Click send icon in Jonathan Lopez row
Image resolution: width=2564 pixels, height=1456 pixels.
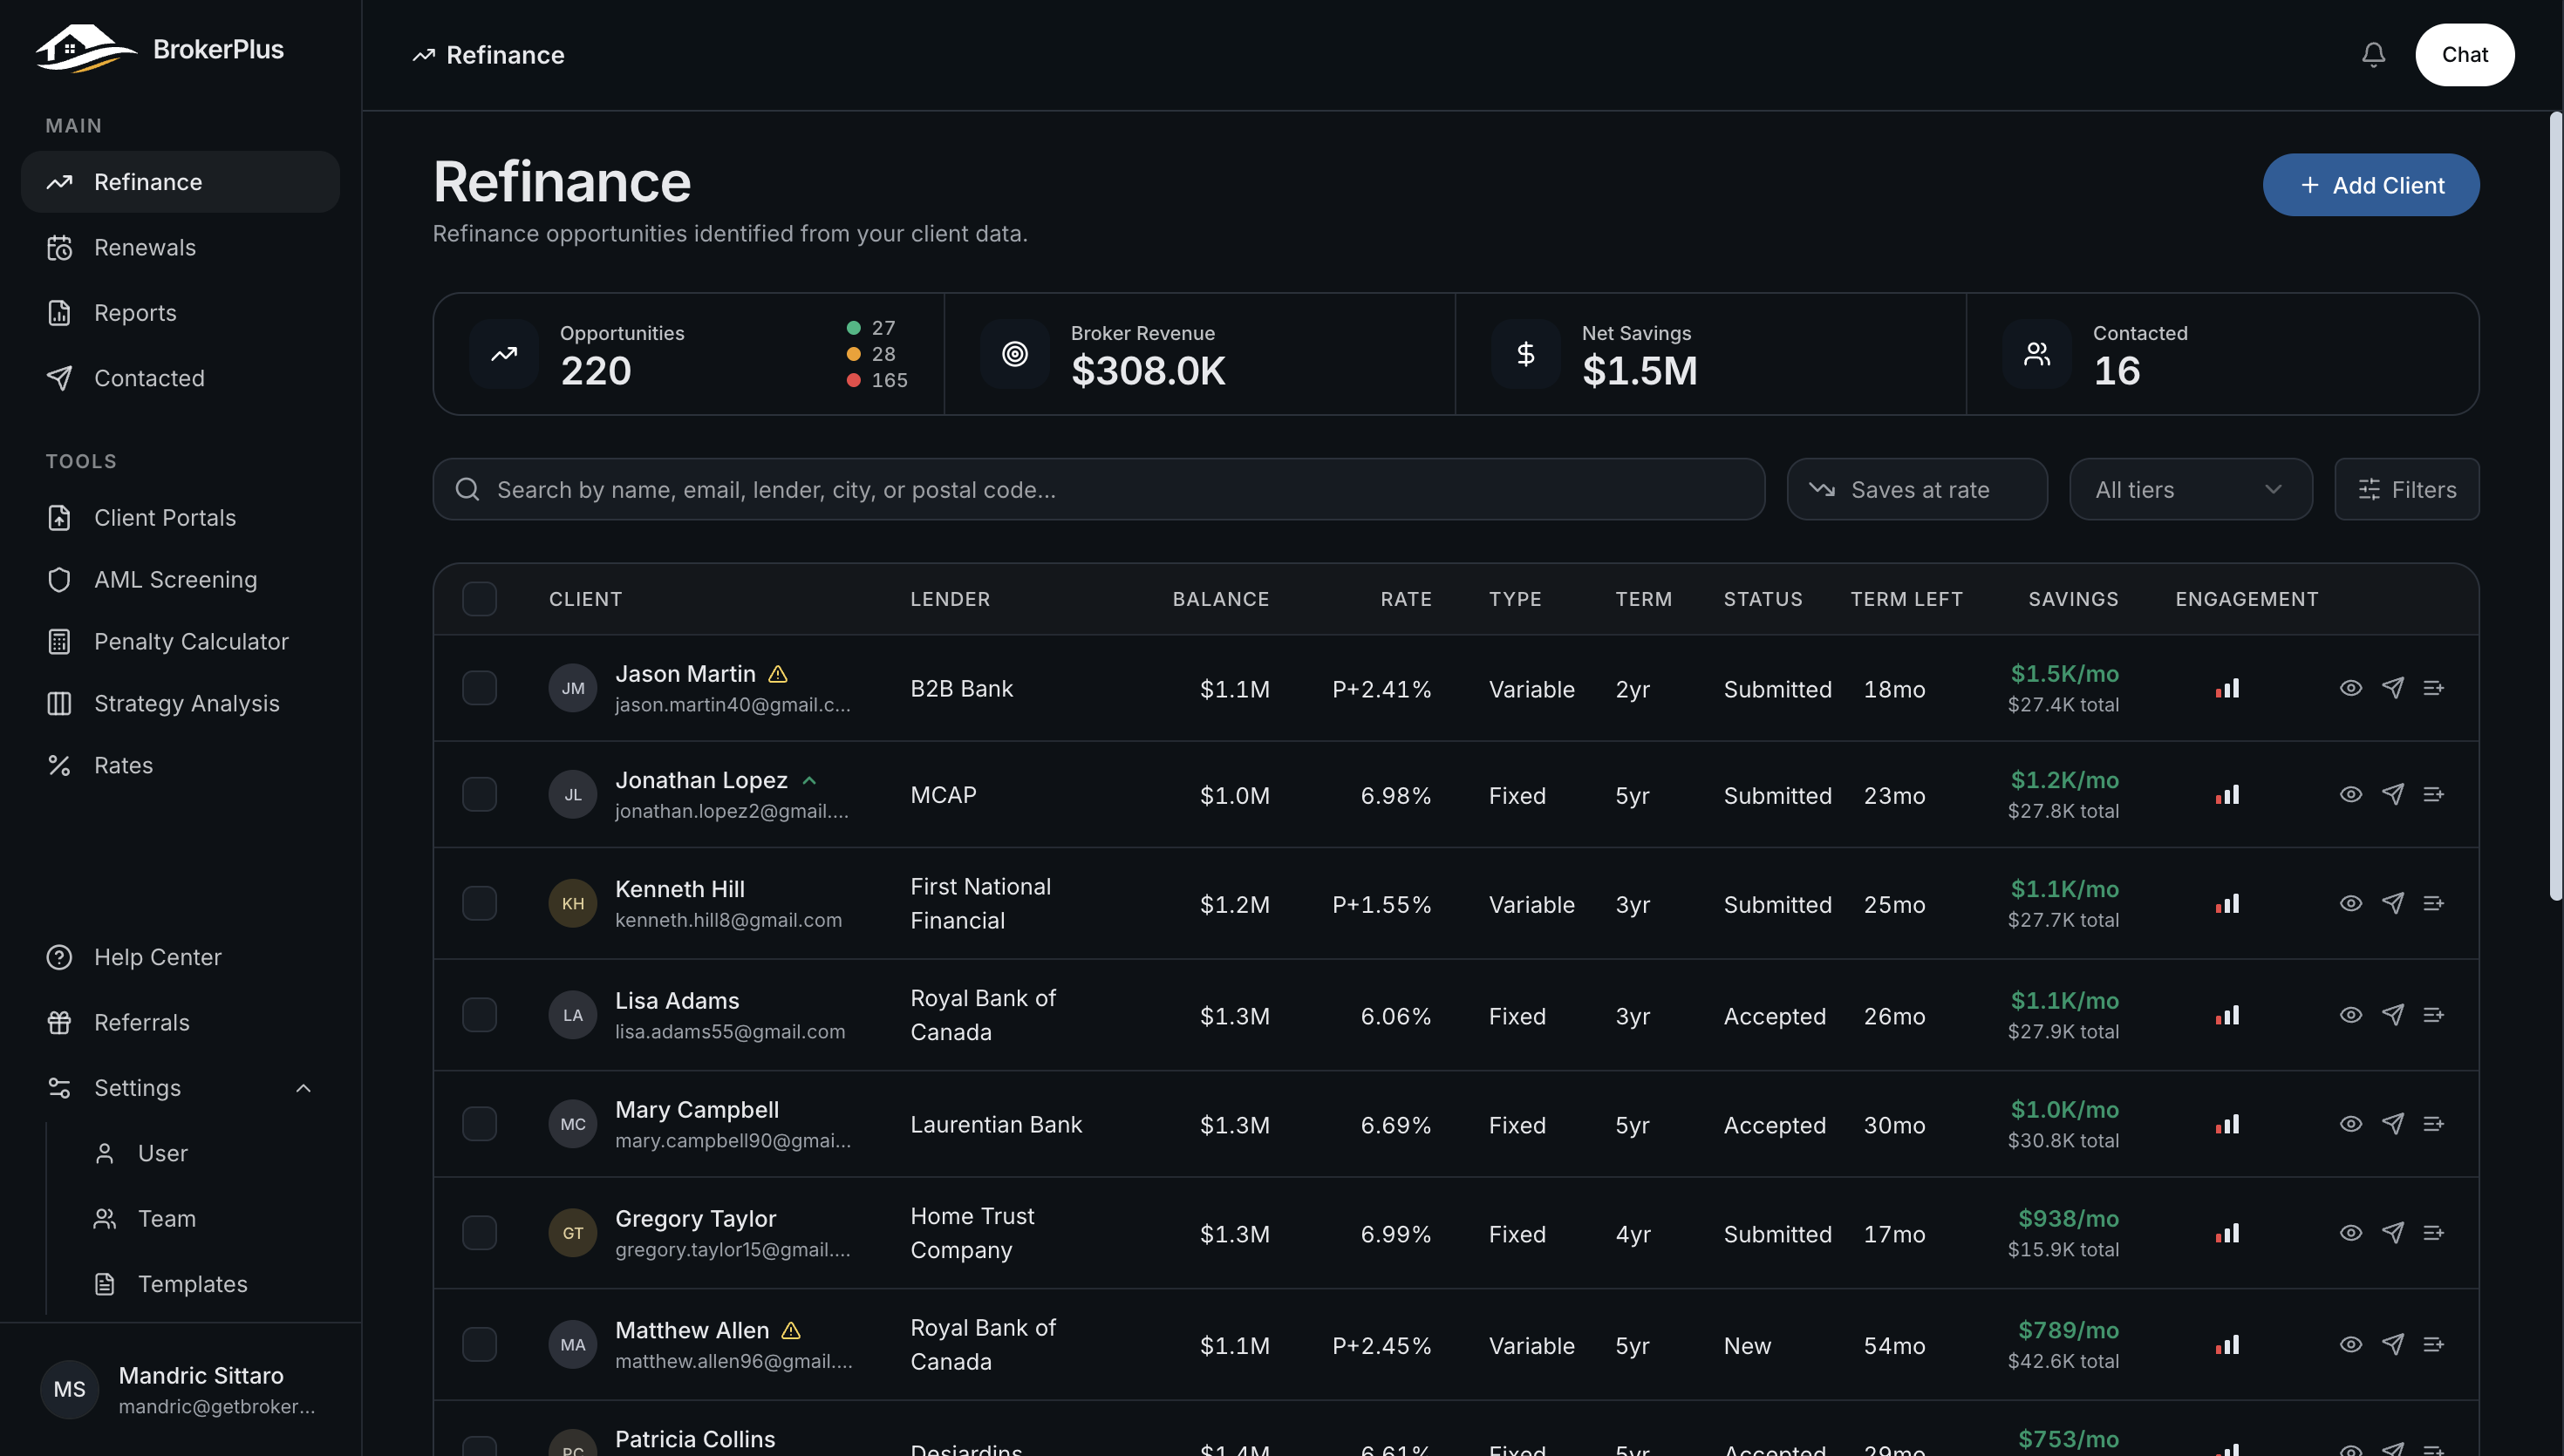click(2392, 794)
